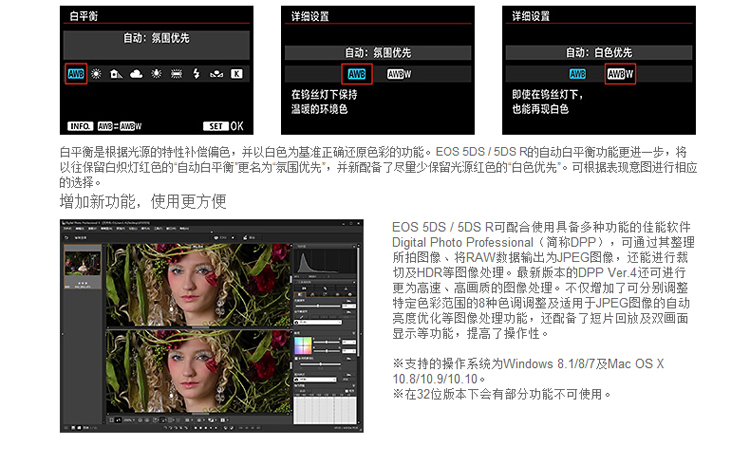Screen dimensions: 750x465
Task: Click the text 也能再现白色
Action: (x=540, y=109)
